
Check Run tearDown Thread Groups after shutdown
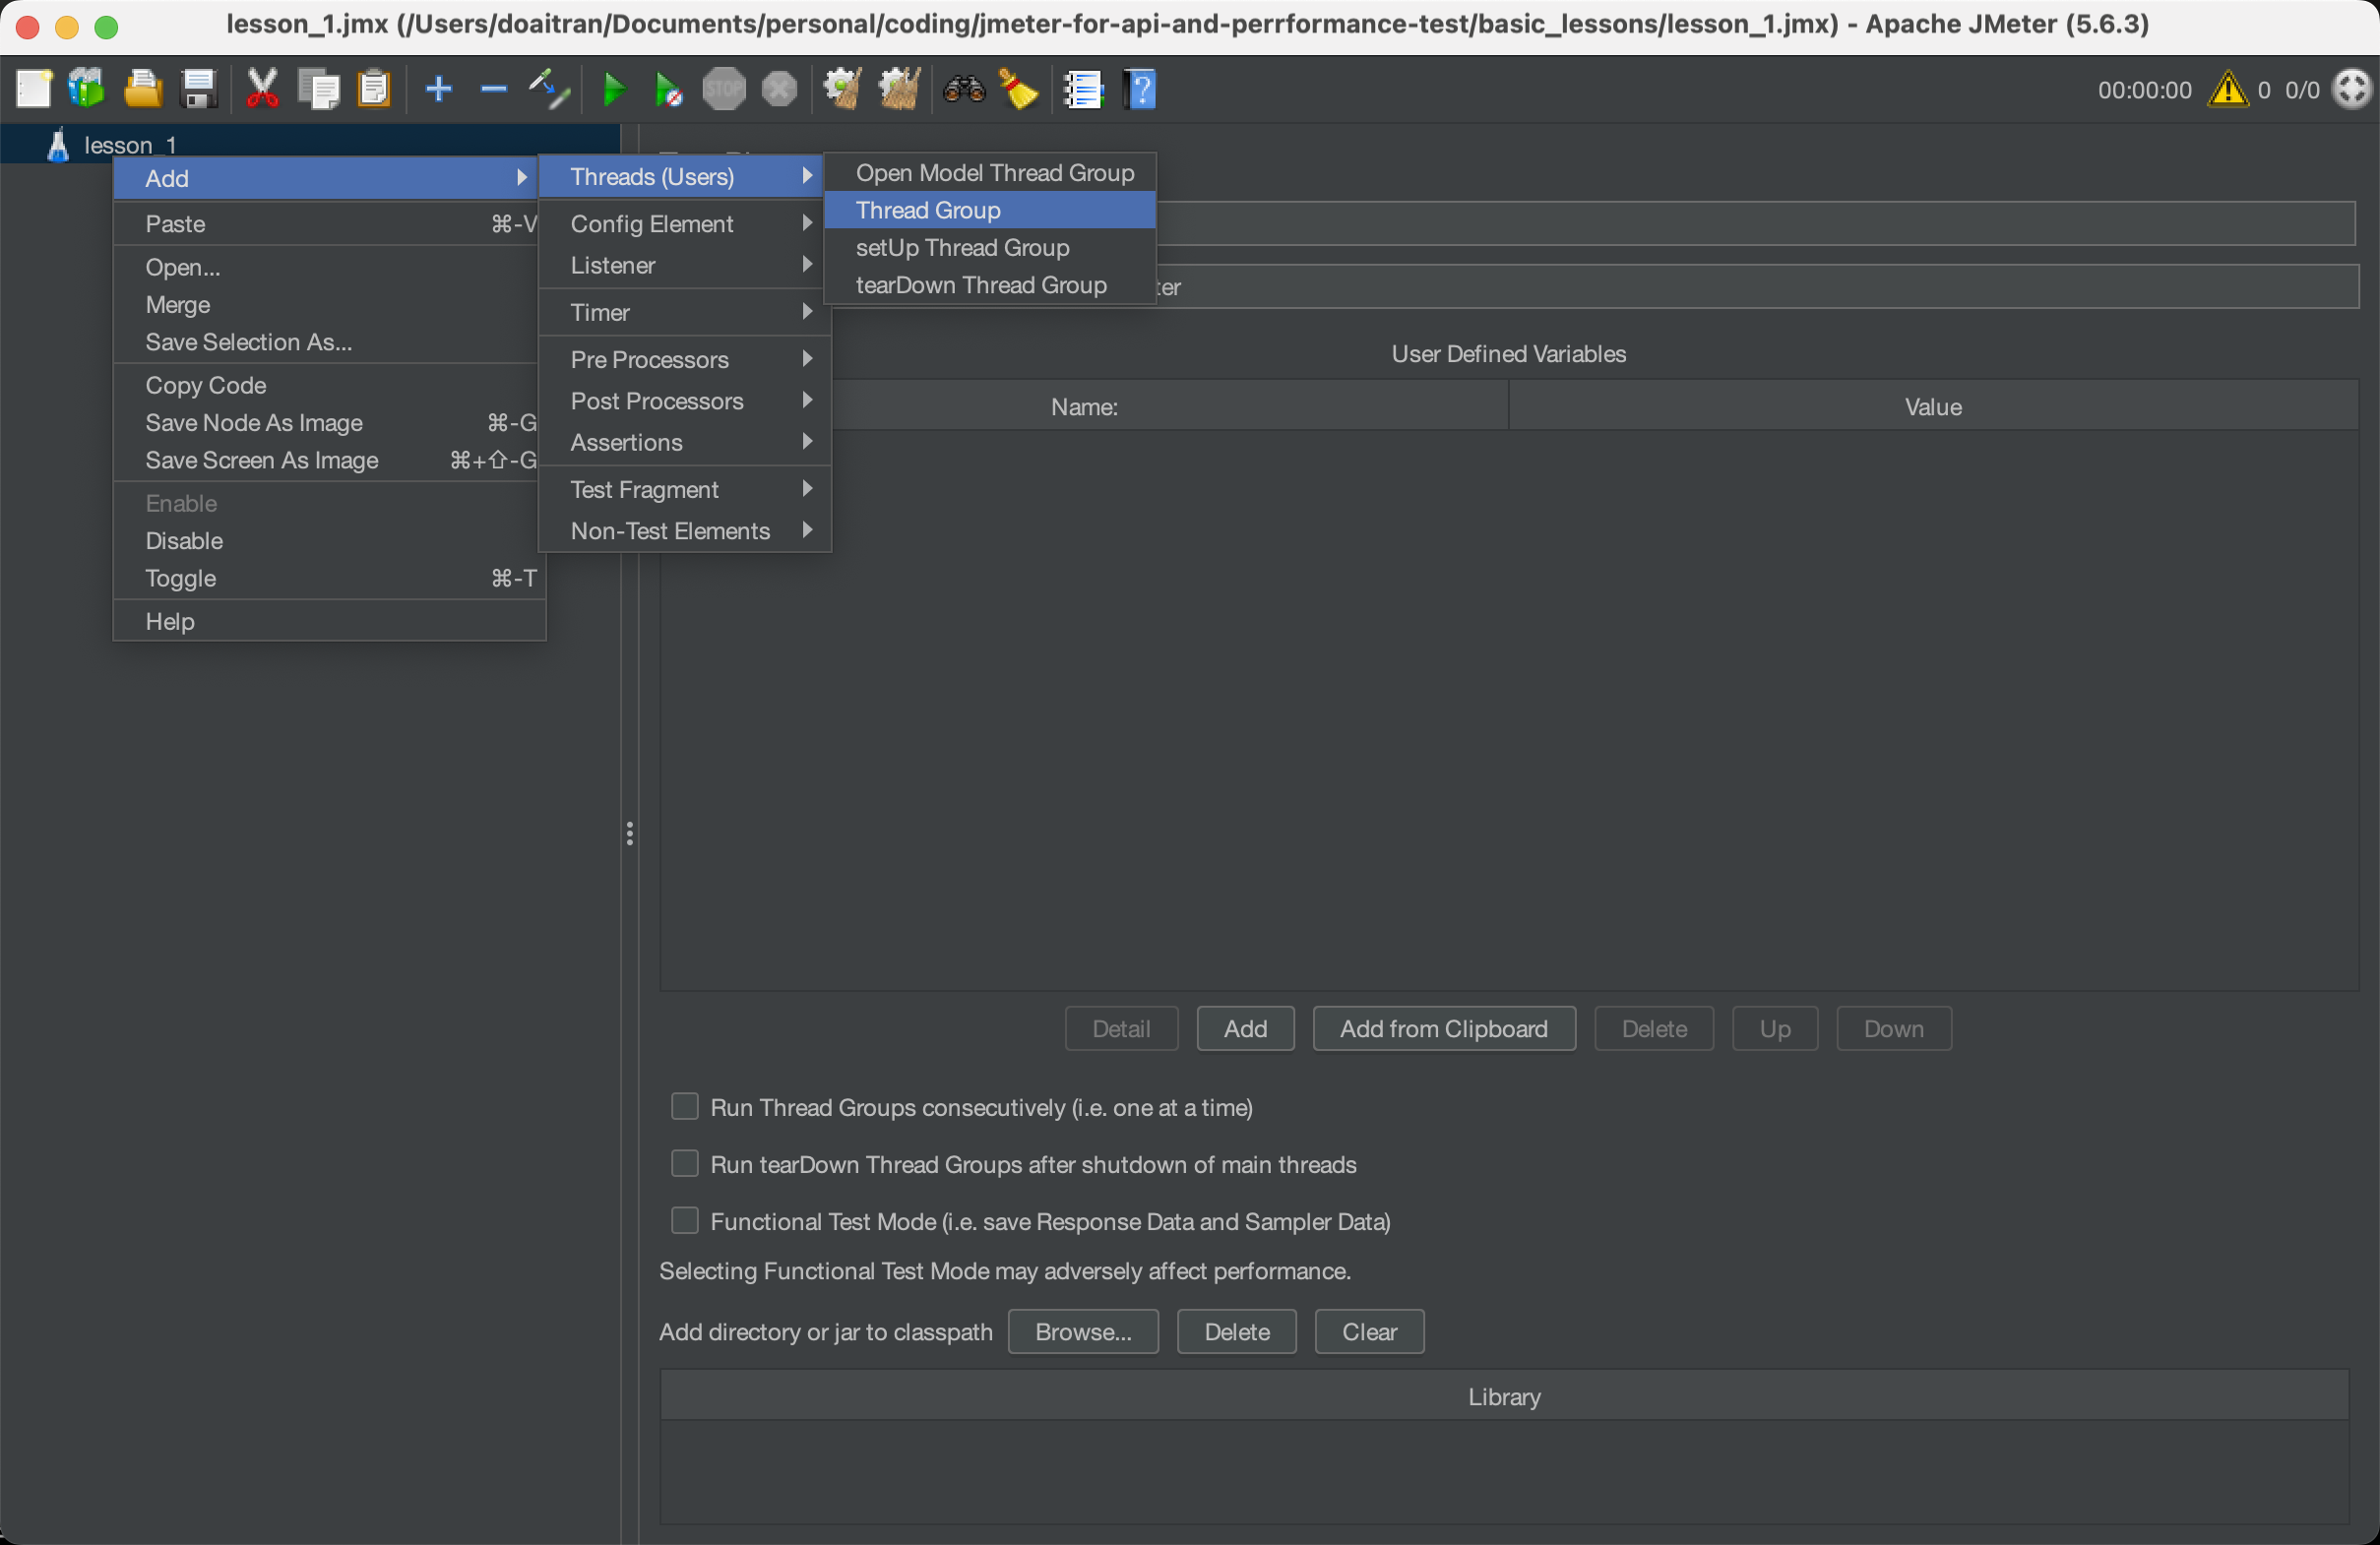tap(684, 1163)
